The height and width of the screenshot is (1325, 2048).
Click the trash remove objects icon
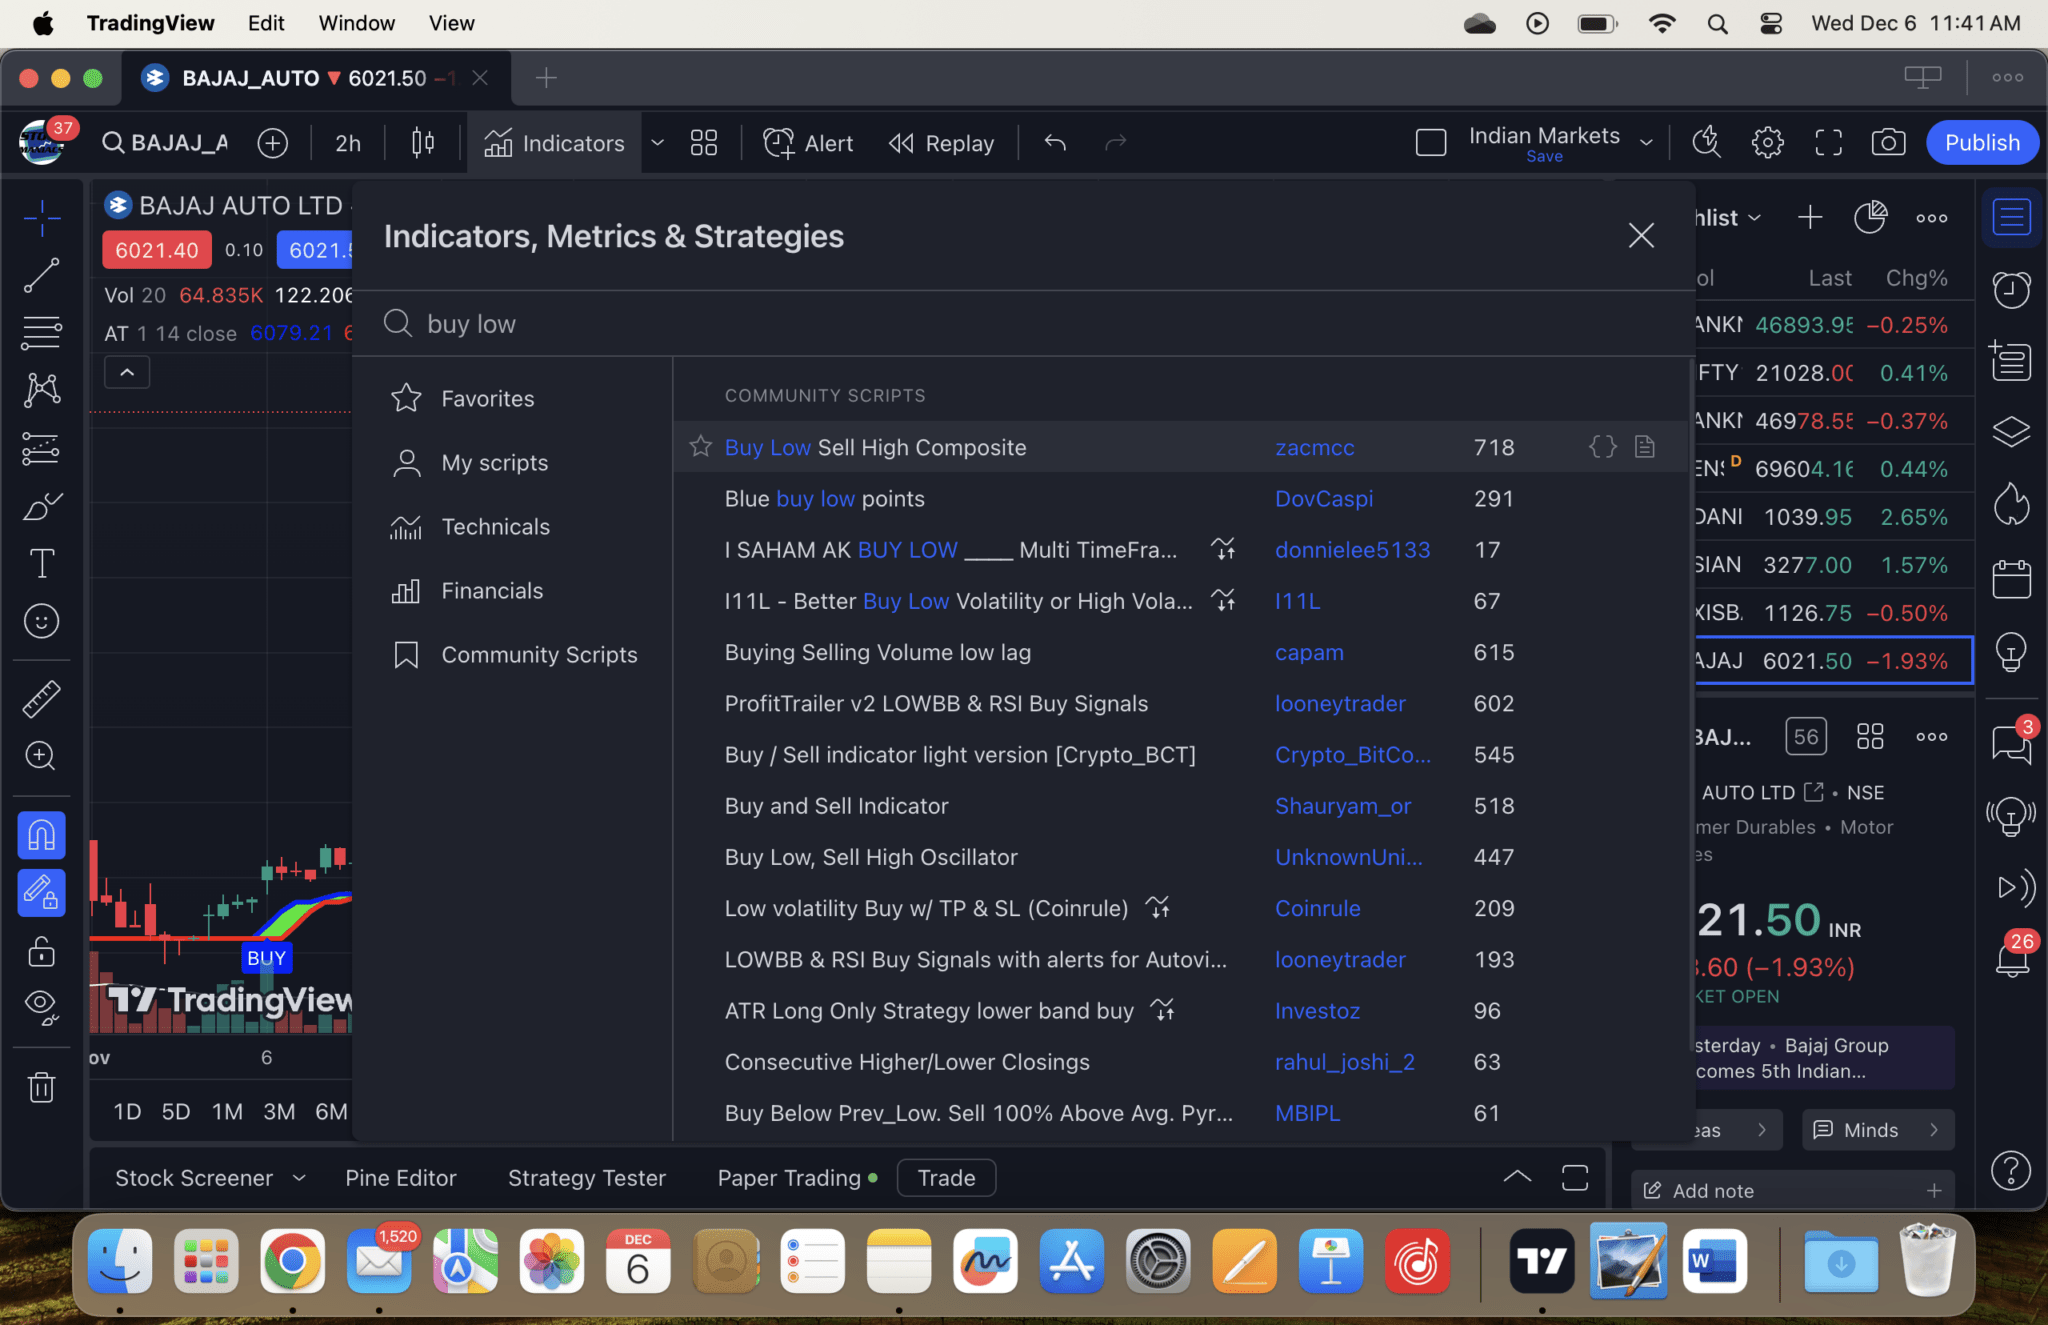click(x=41, y=1086)
